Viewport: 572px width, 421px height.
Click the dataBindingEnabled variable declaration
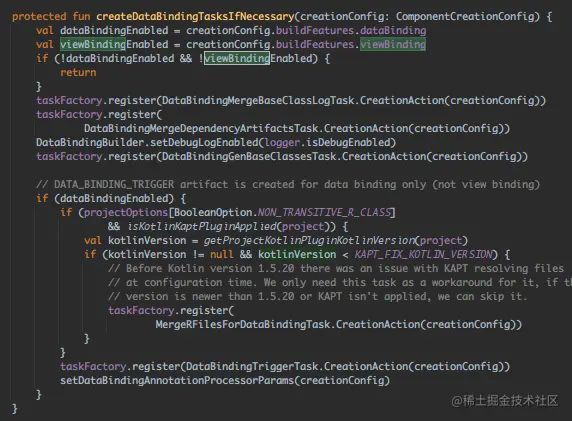pos(114,30)
